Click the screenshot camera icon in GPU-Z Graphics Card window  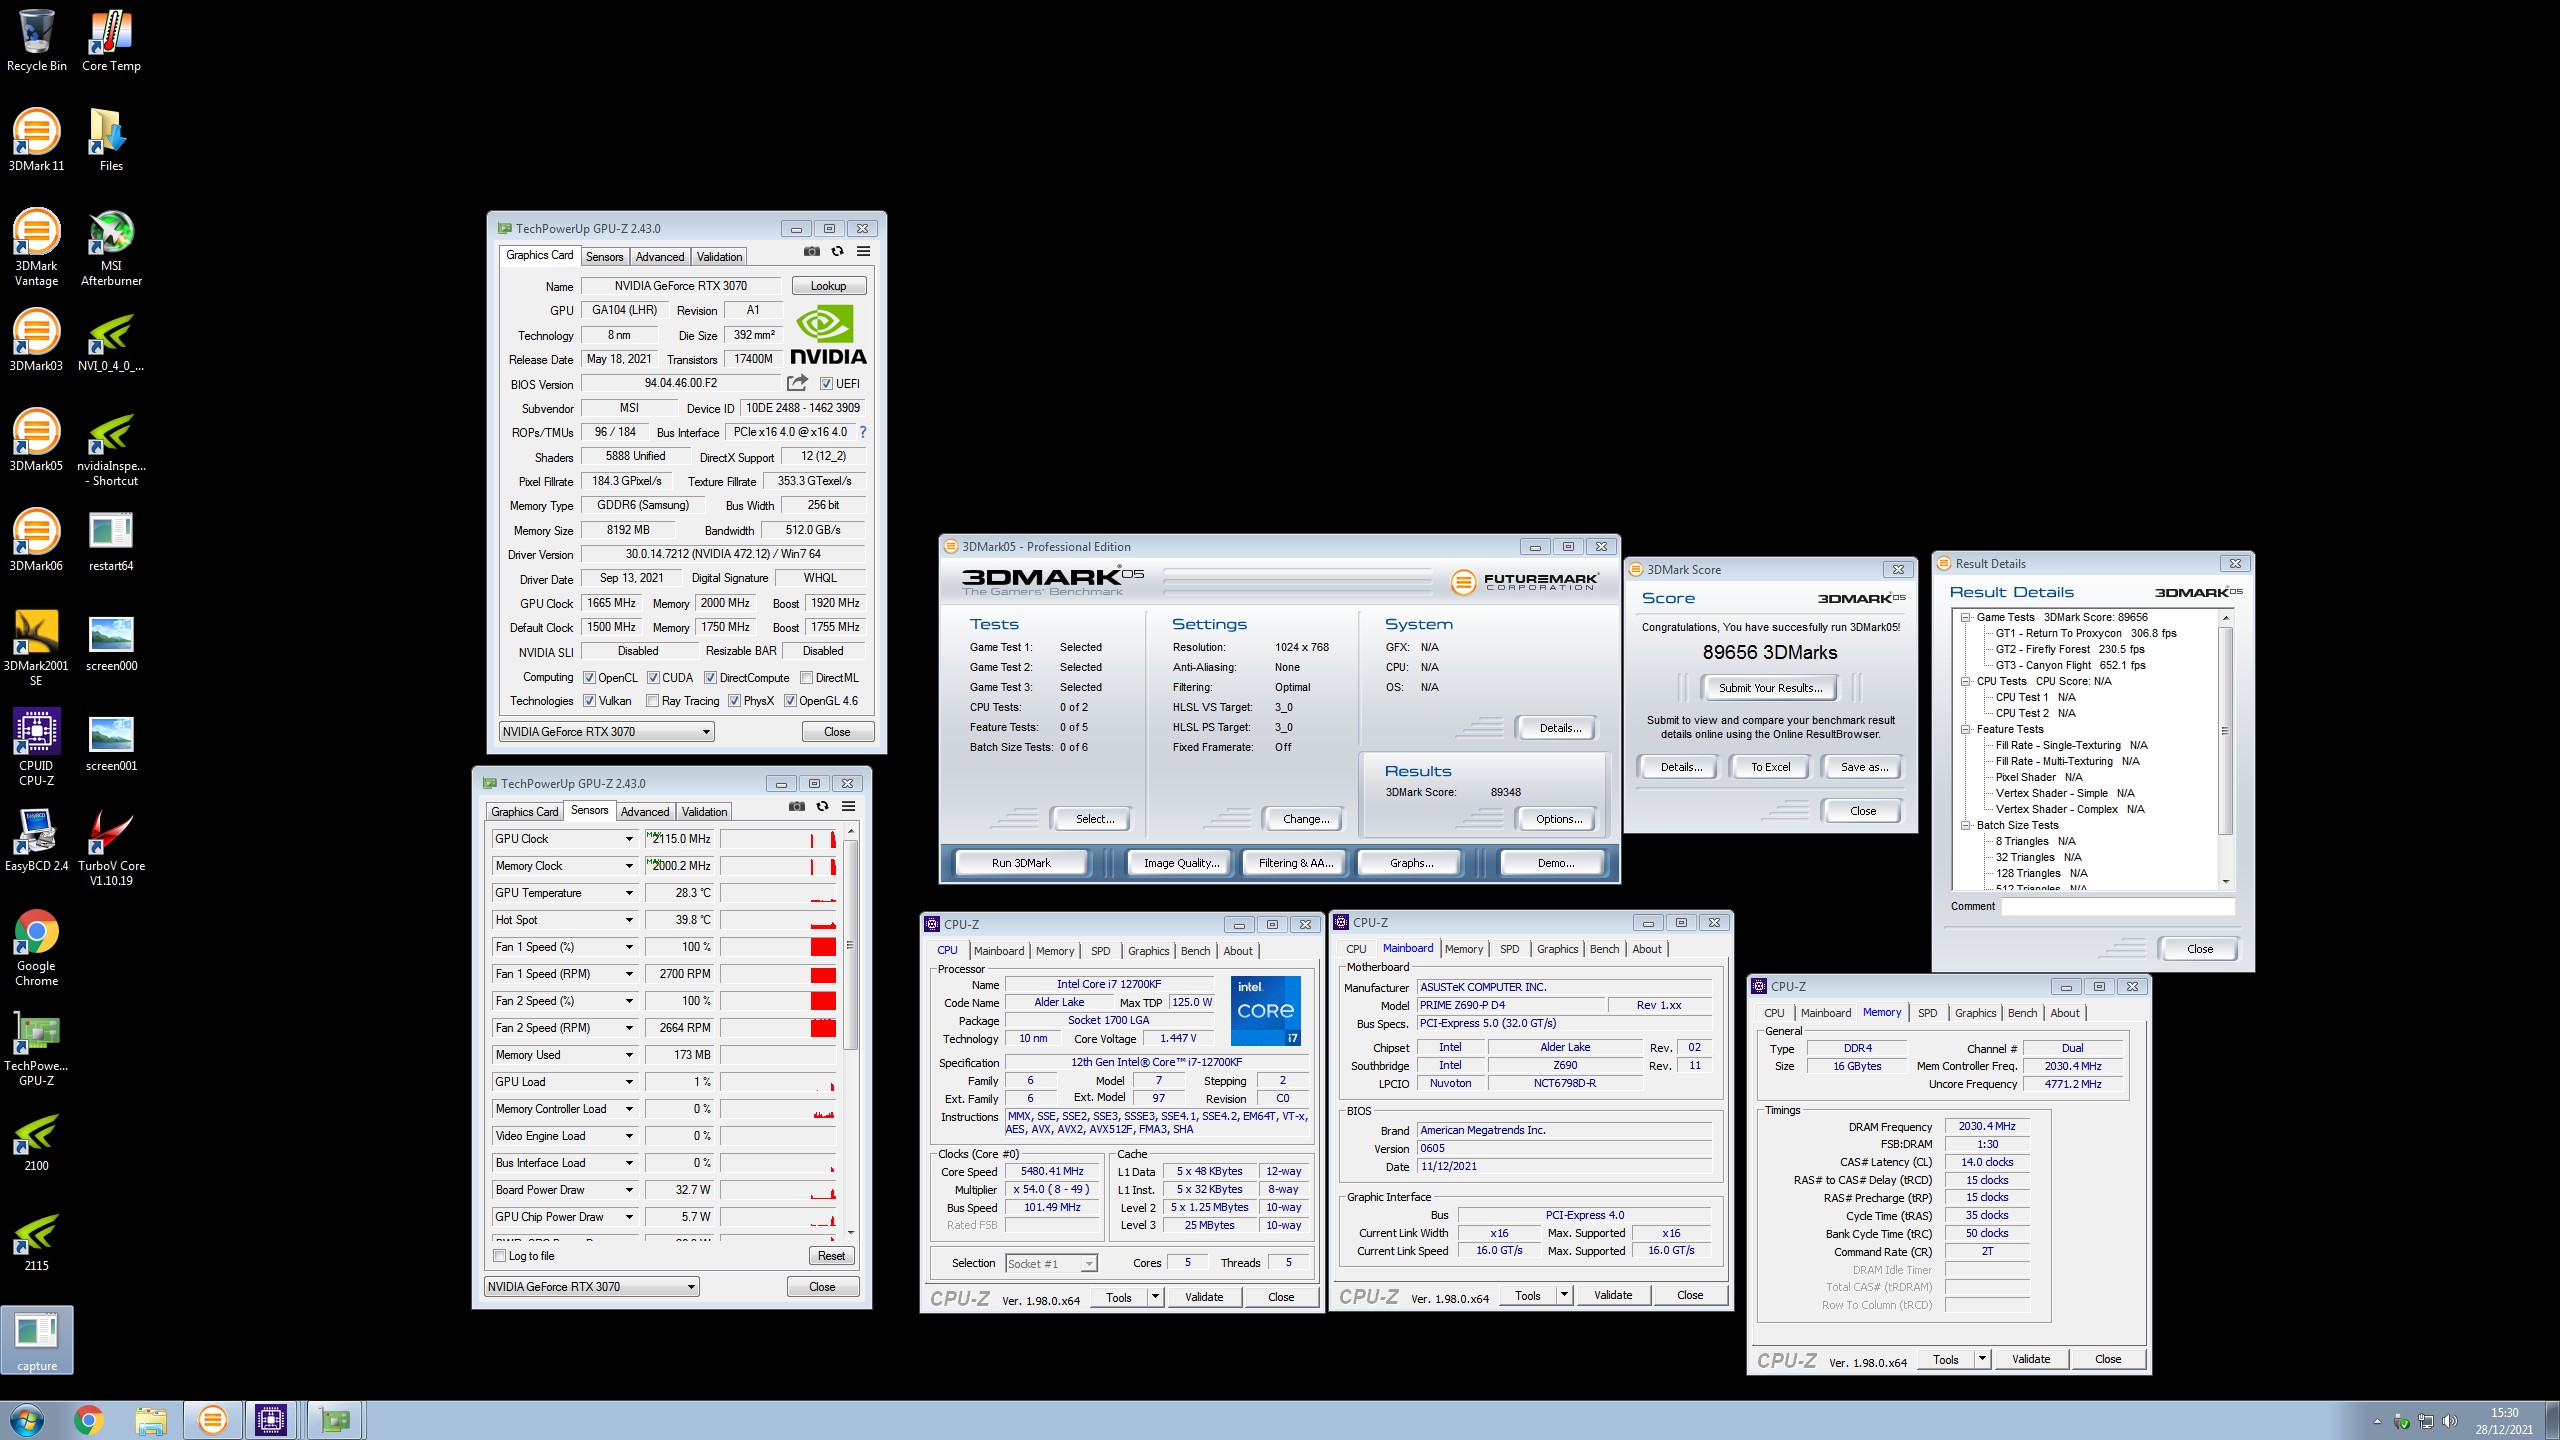click(x=812, y=252)
